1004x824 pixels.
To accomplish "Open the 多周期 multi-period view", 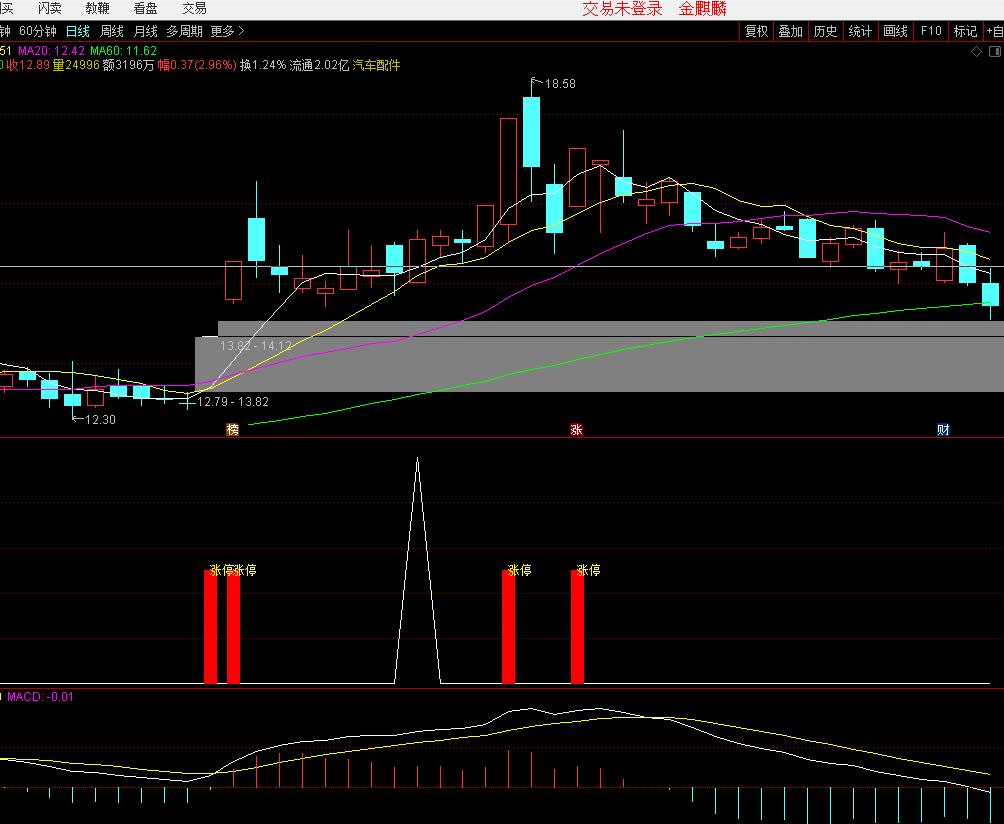I will (184, 31).
